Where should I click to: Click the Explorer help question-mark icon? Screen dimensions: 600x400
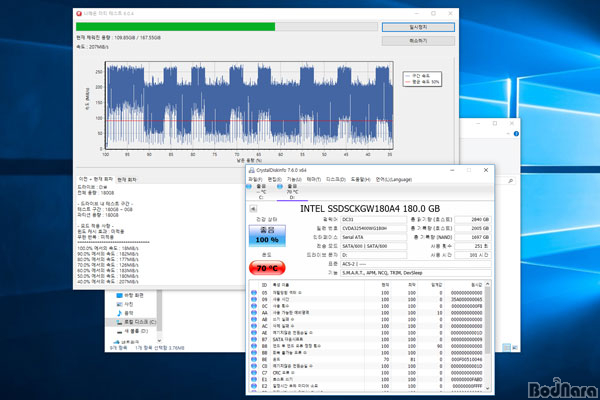pyautogui.click(x=516, y=134)
